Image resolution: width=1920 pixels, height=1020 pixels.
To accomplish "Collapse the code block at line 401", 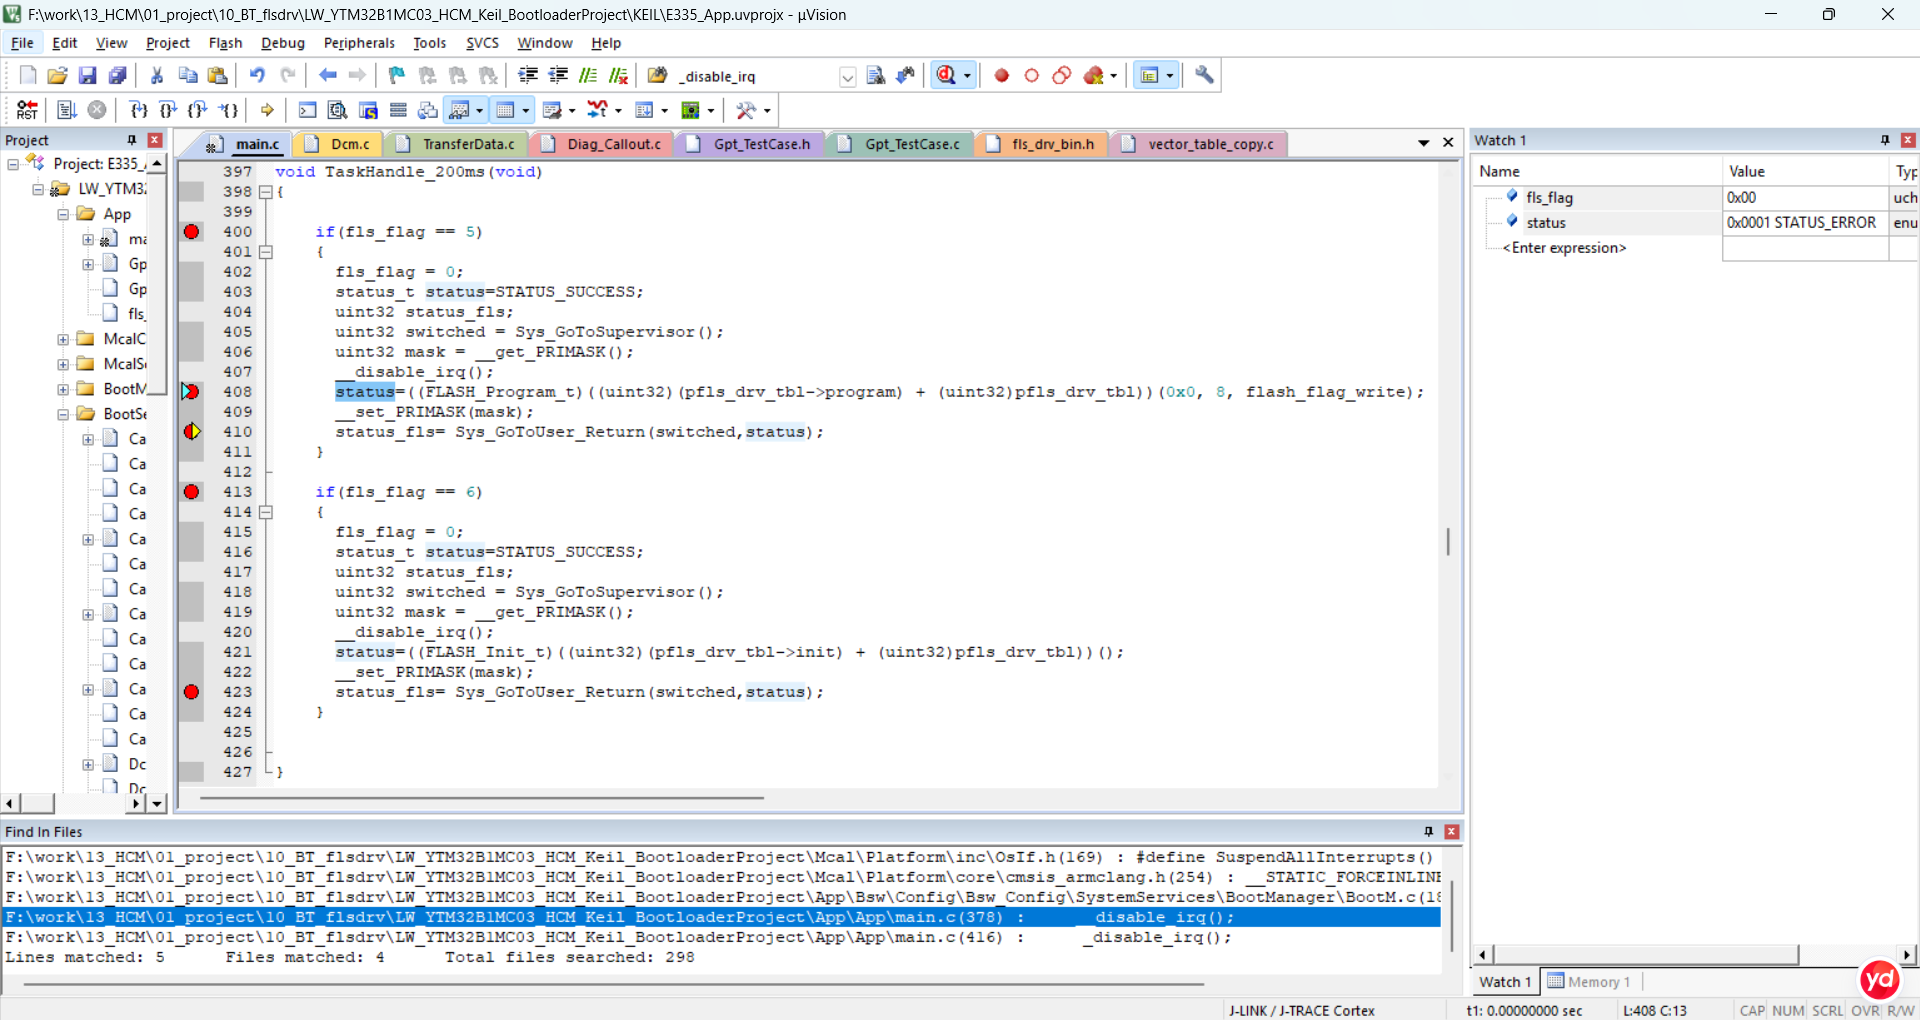I will tap(266, 252).
